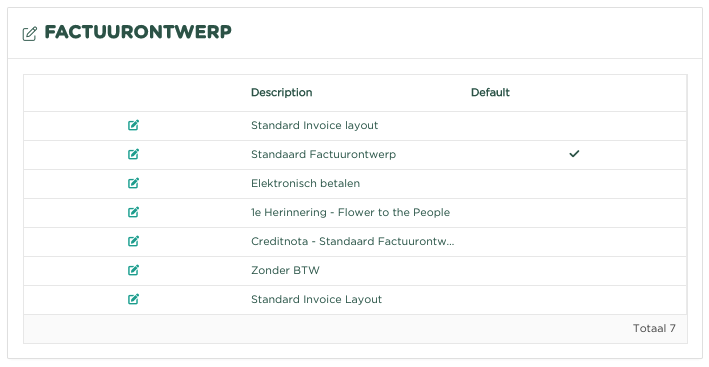The height and width of the screenshot is (367, 709).
Task: Open 1e Herinnering - Flower to the People
Action: [x=350, y=212]
